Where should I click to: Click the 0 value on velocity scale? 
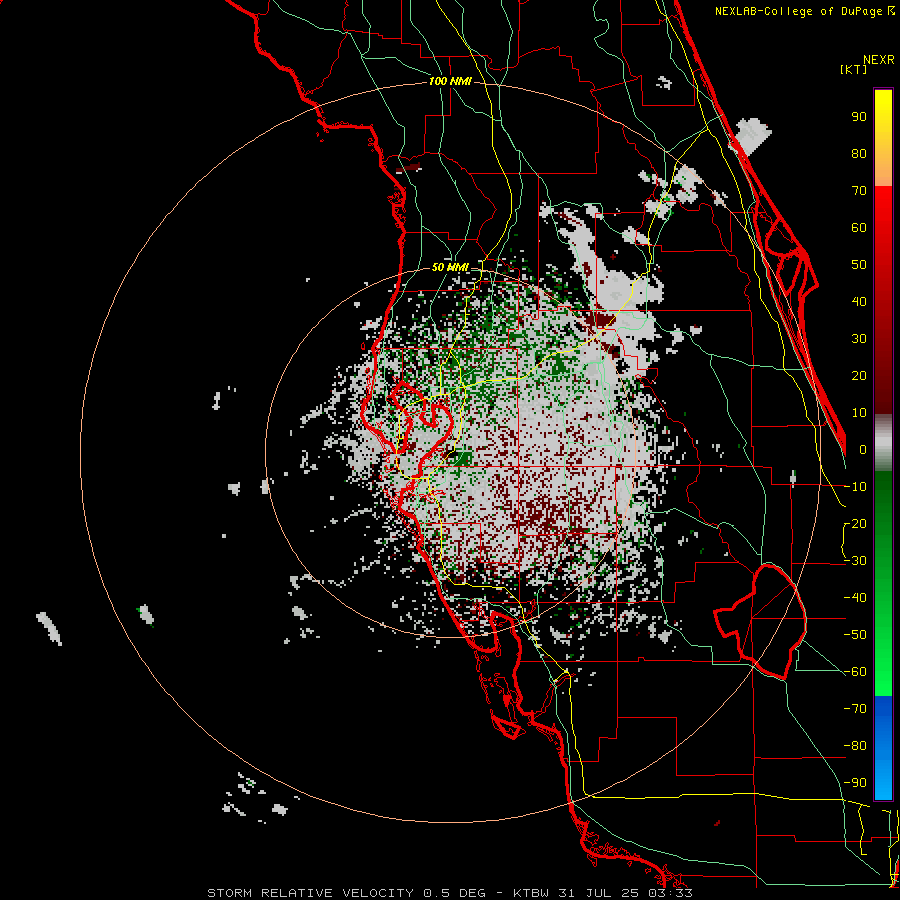pyautogui.click(x=863, y=450)
